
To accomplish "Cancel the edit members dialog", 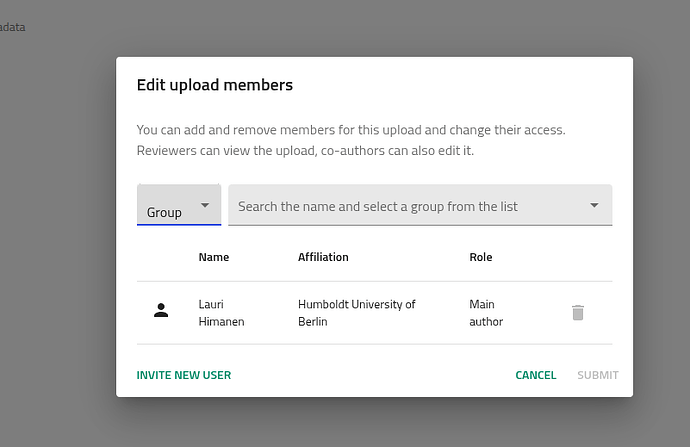I will [x=535, y=375].
